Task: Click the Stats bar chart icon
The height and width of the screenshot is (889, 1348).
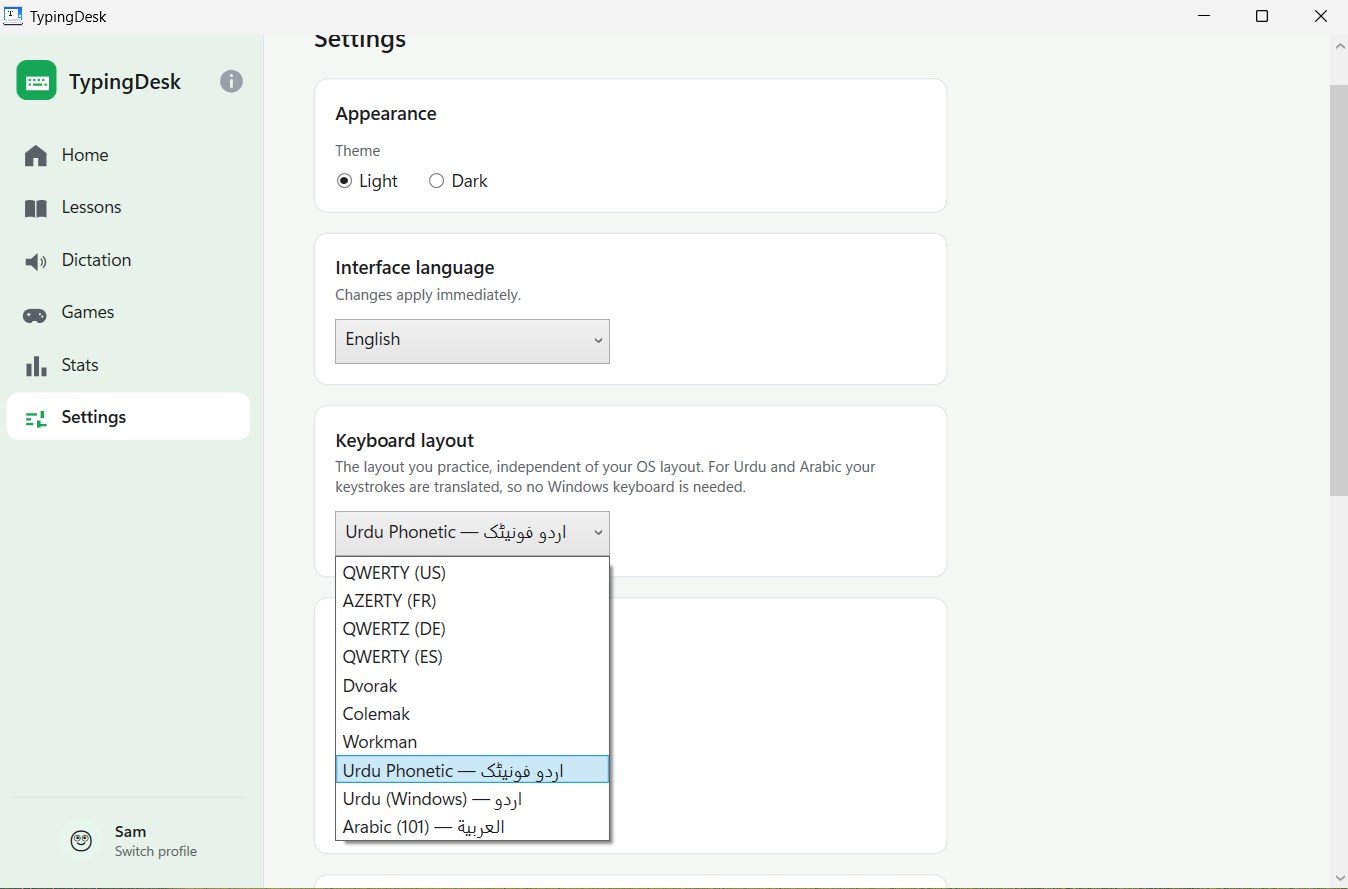Action: click(36, 365)
